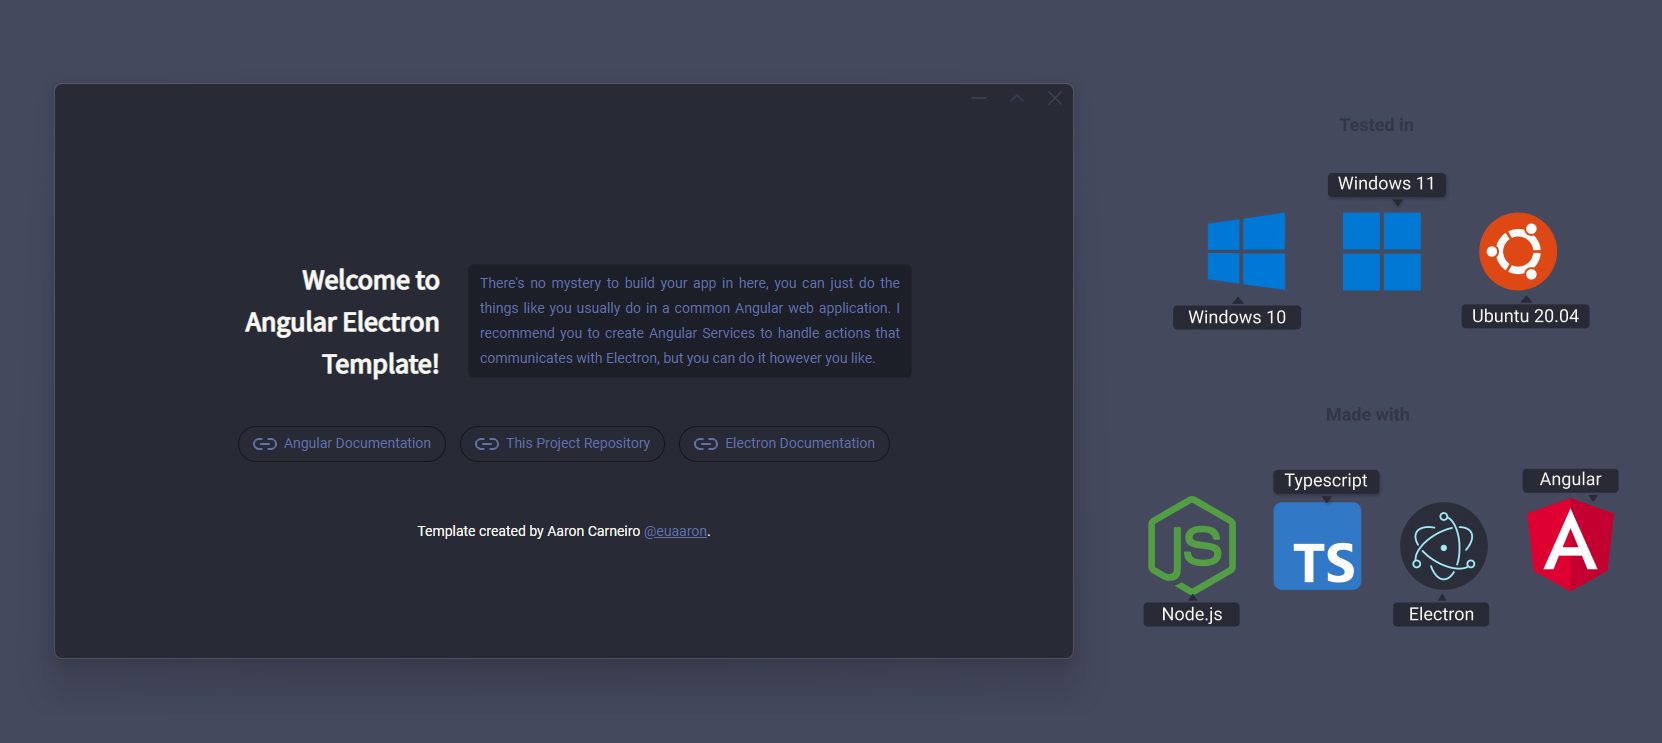Click the Angular label above the shield
This screenshot has height=743, width=1662.
click(x=1570, y=480)
